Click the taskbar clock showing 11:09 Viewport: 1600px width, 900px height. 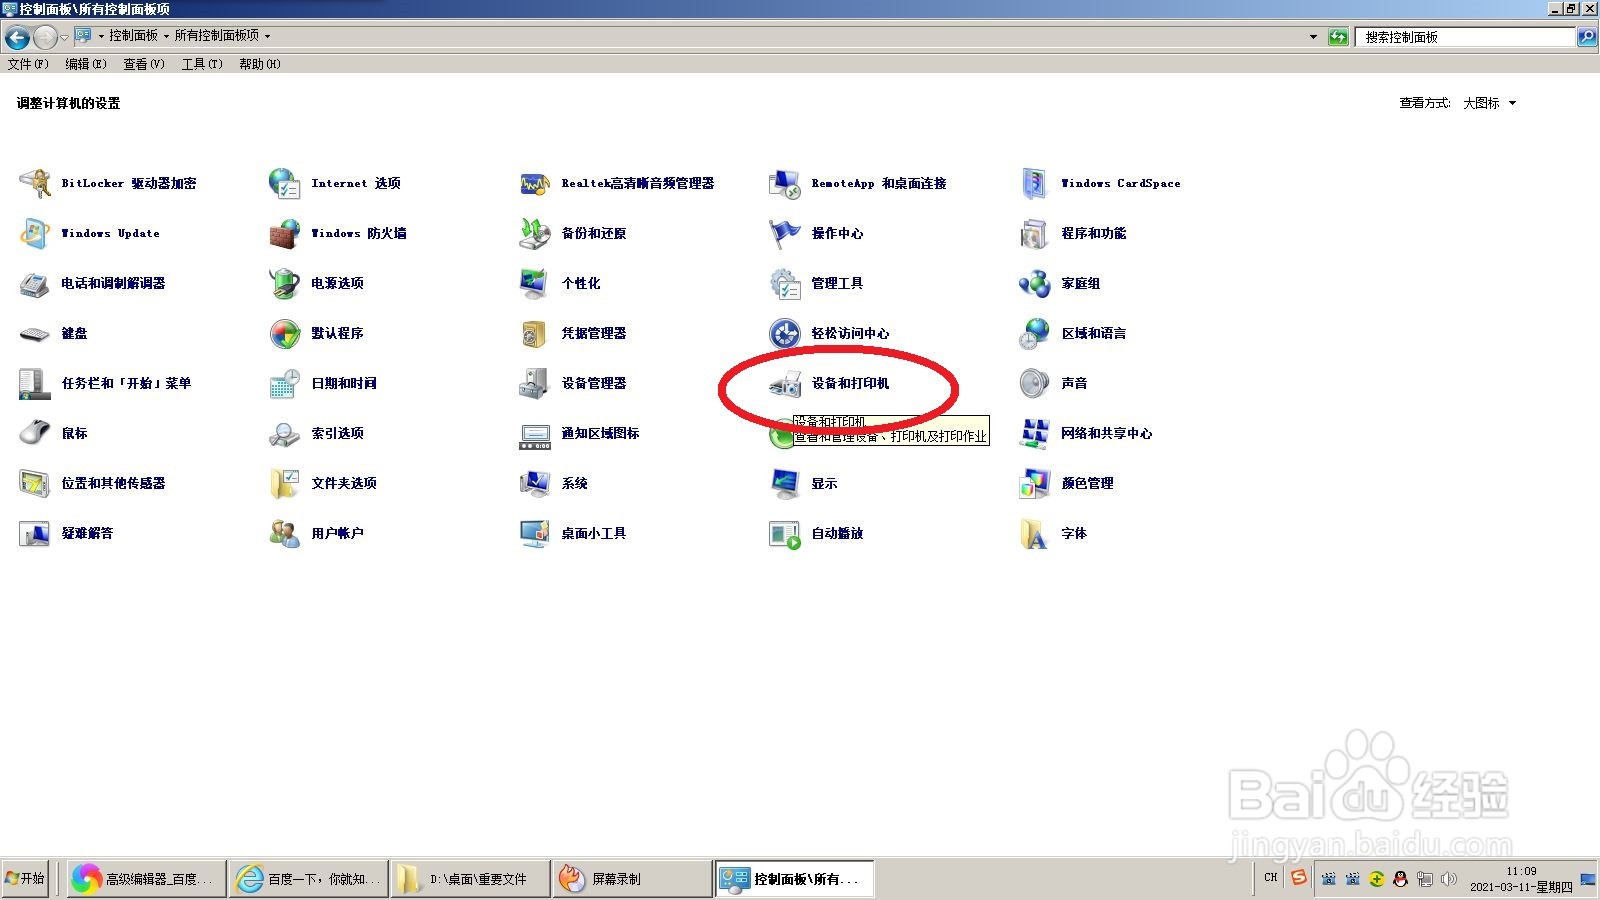coord(1521,871)
